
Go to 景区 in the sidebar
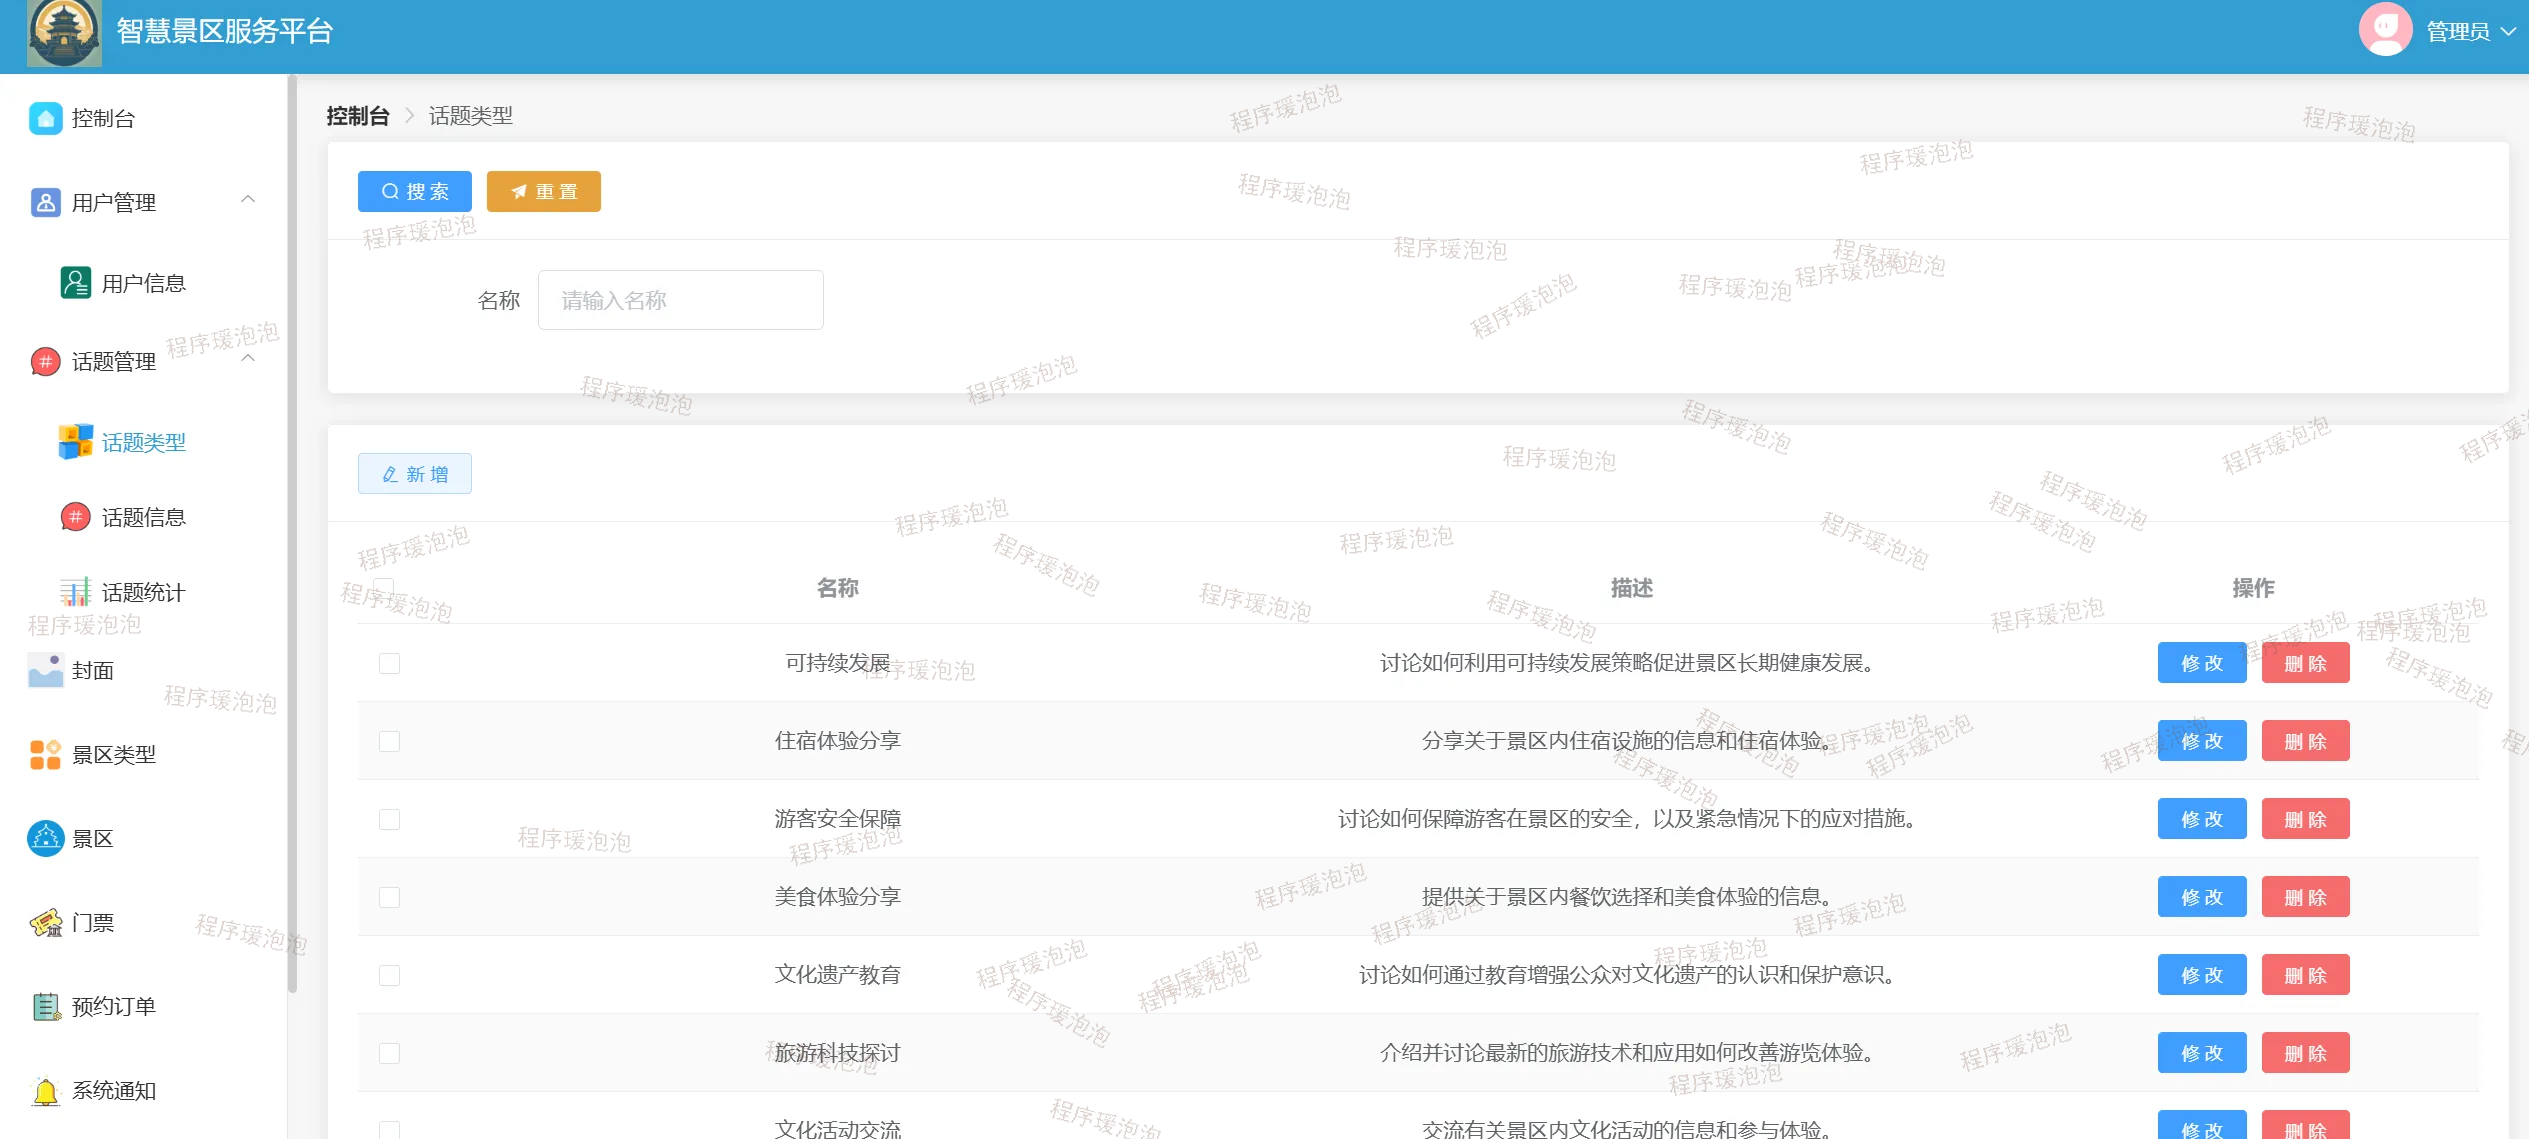click(x=92, y=838)
